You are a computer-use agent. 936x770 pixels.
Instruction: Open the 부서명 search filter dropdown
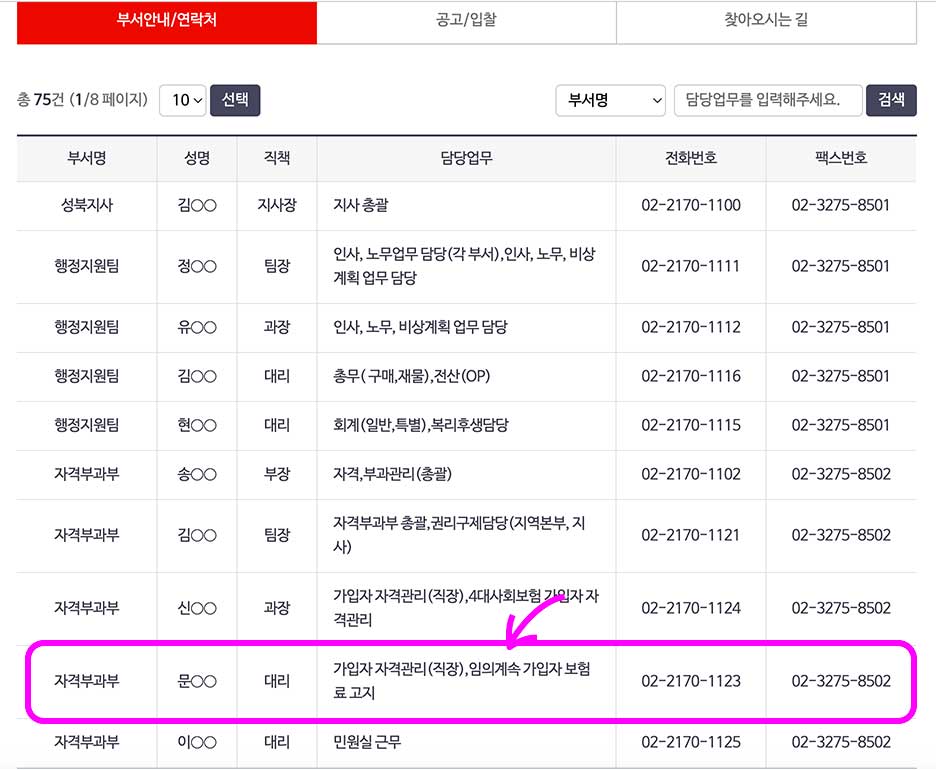pos(610,100)
